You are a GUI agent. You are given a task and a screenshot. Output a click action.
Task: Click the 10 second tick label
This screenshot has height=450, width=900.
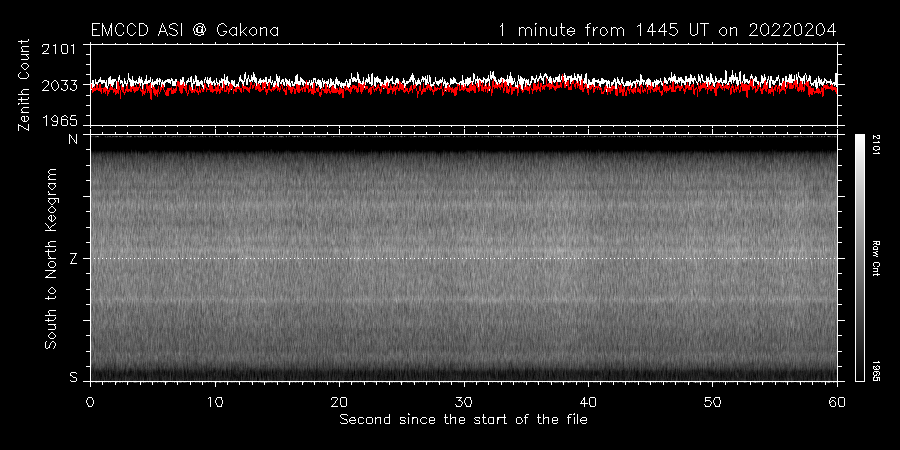click(x=215, y=401)
